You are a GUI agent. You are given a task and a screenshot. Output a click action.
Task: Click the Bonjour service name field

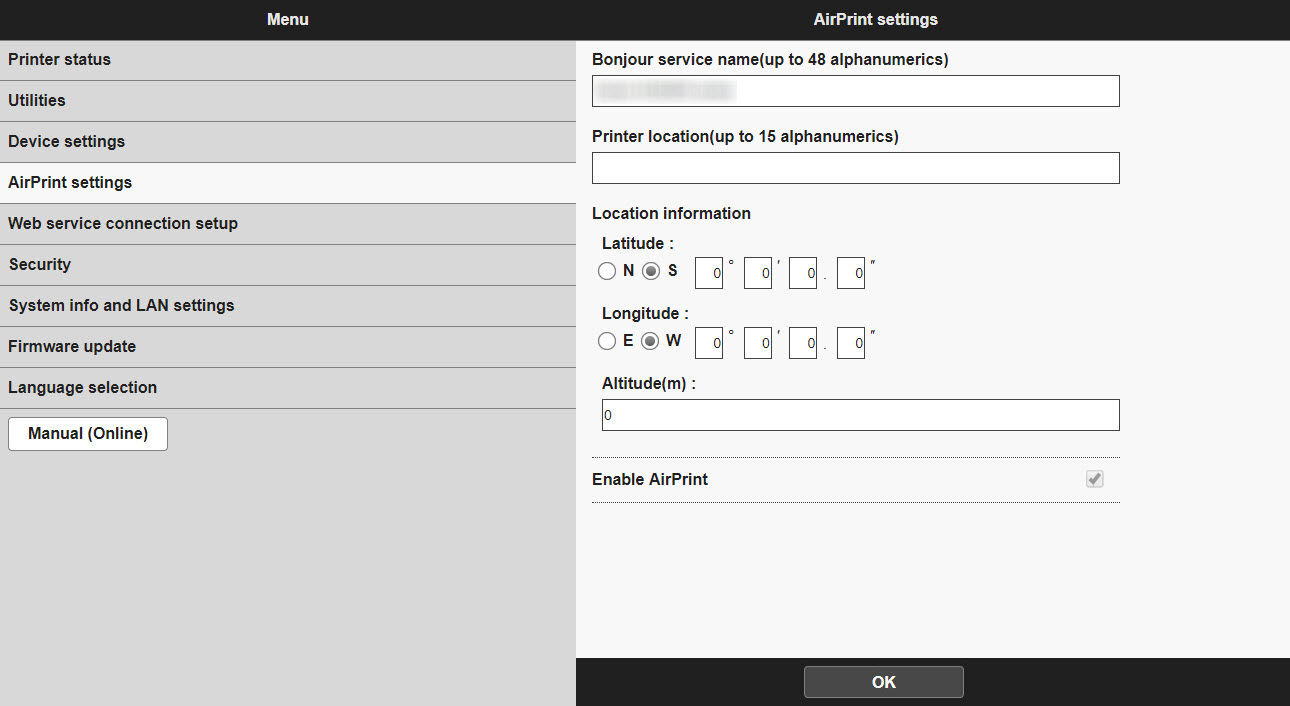click(x=855, y=91)
